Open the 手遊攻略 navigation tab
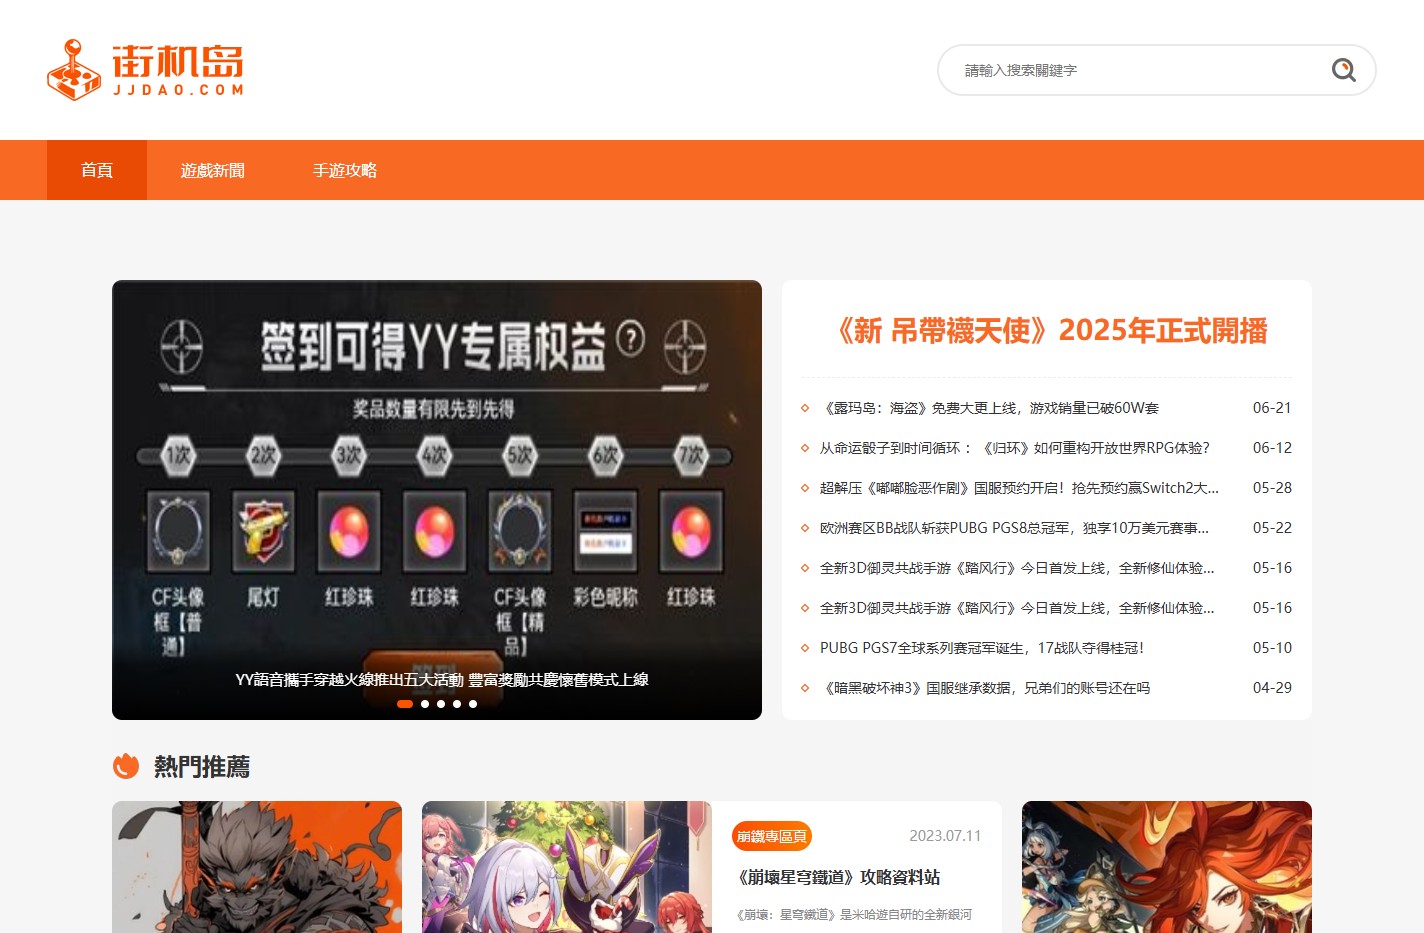The image size is (1424, 933). coord(345,170)
